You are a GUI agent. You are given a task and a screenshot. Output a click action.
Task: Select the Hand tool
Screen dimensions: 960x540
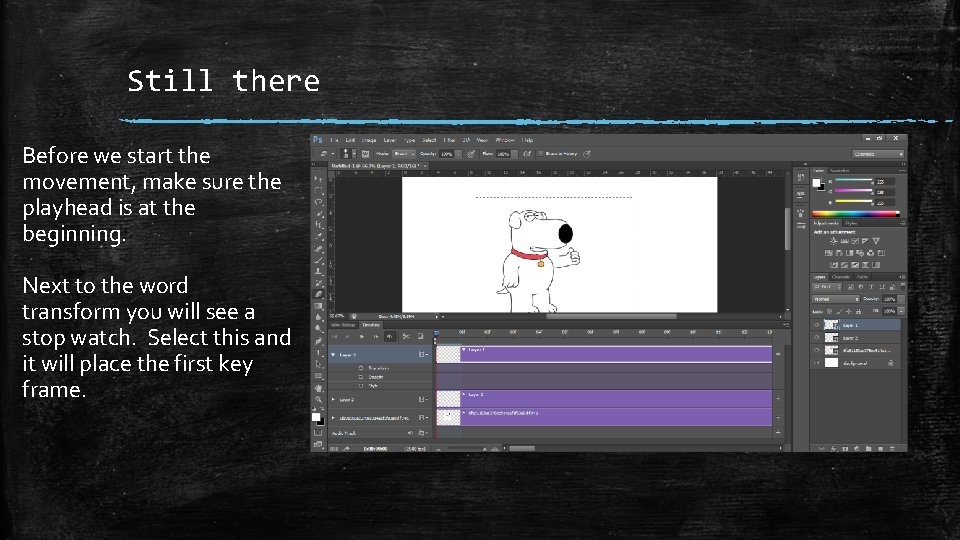point(319,389)
